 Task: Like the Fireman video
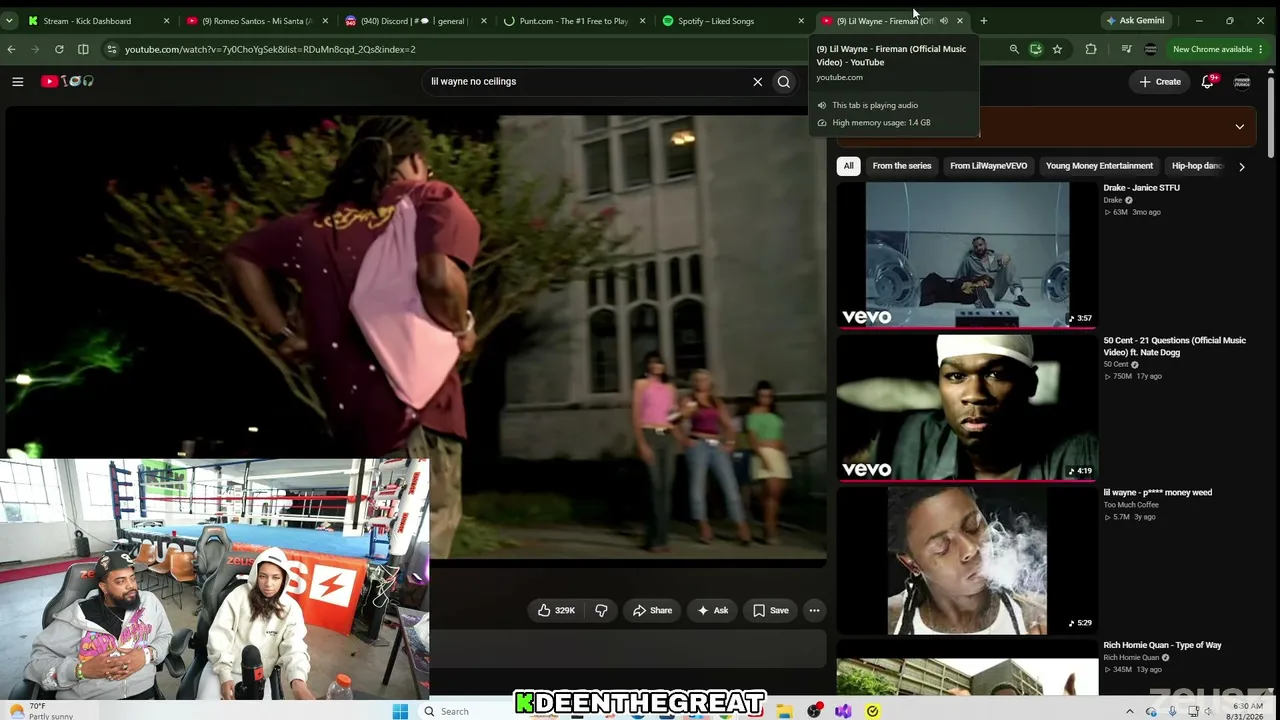pyautogui.click(x=556, y=610)
